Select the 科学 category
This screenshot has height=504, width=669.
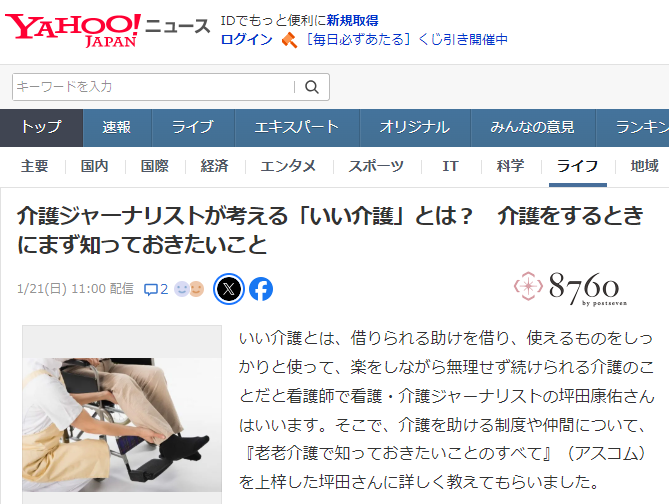(x=510, y=166)
